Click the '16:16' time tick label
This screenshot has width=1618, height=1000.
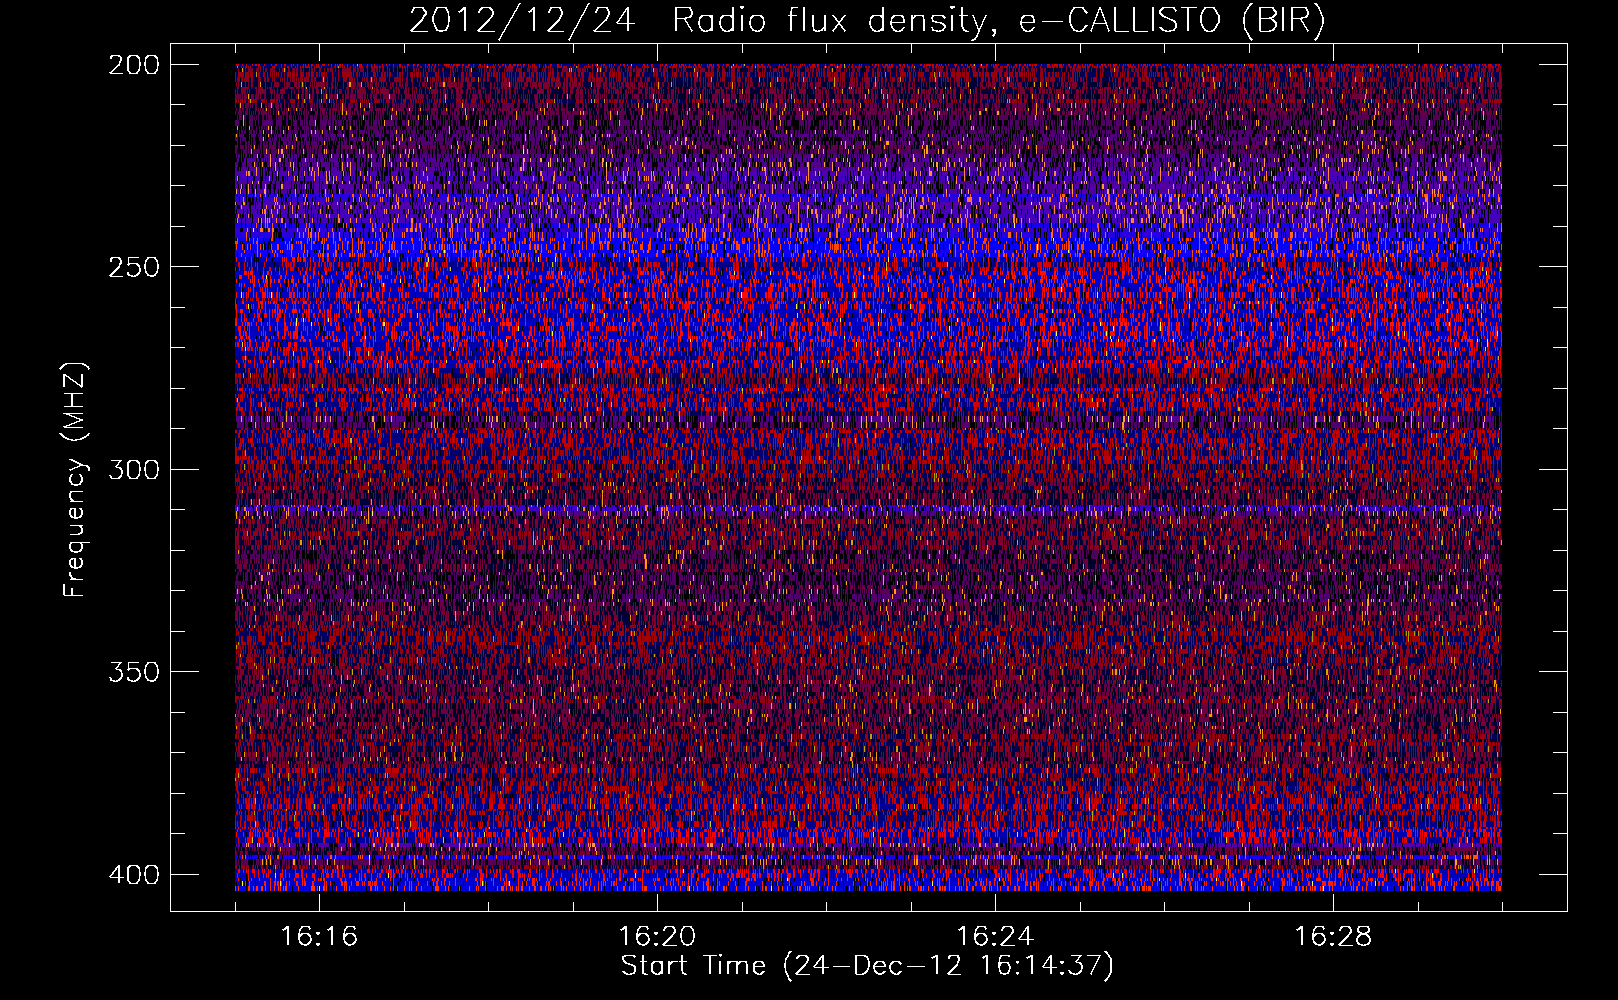[x=319, y=937]
